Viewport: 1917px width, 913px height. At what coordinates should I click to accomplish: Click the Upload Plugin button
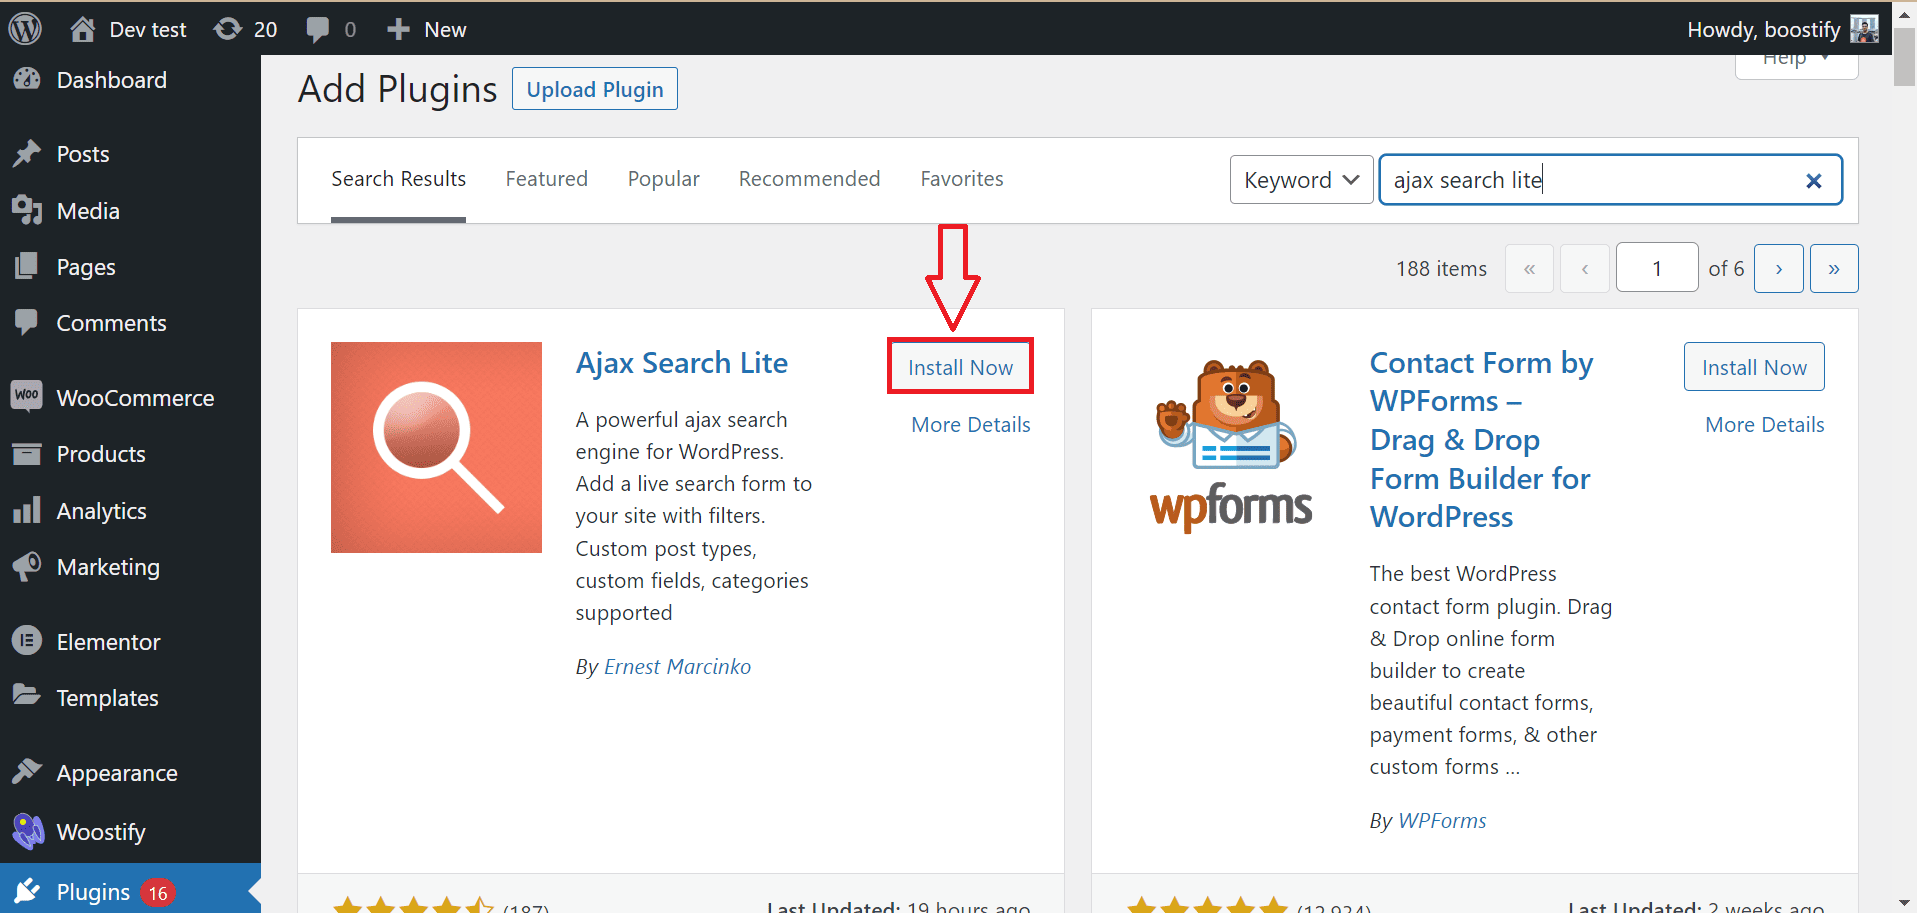(595, 89)
